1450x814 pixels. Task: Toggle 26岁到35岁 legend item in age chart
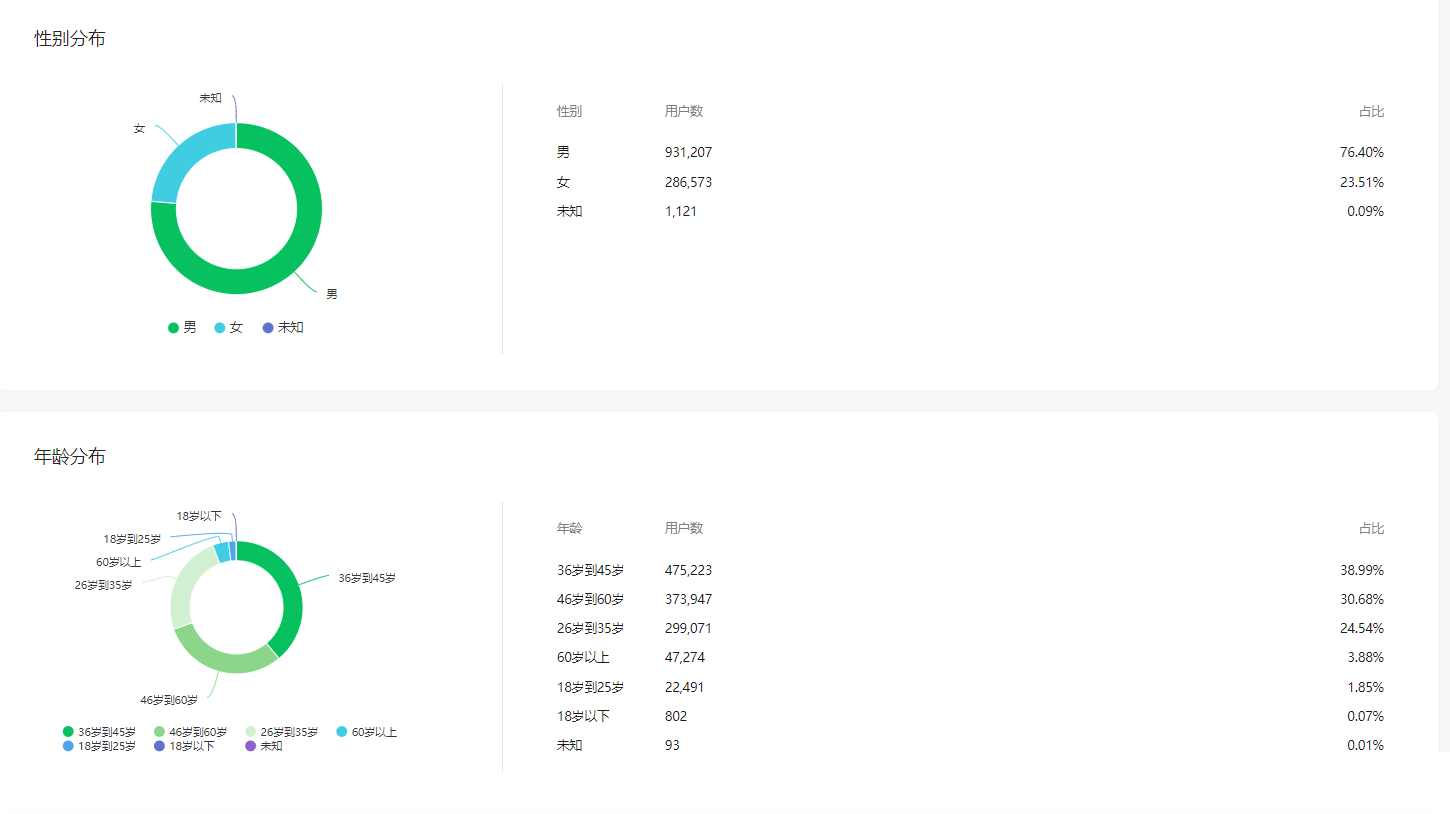[x=281, y=732]
